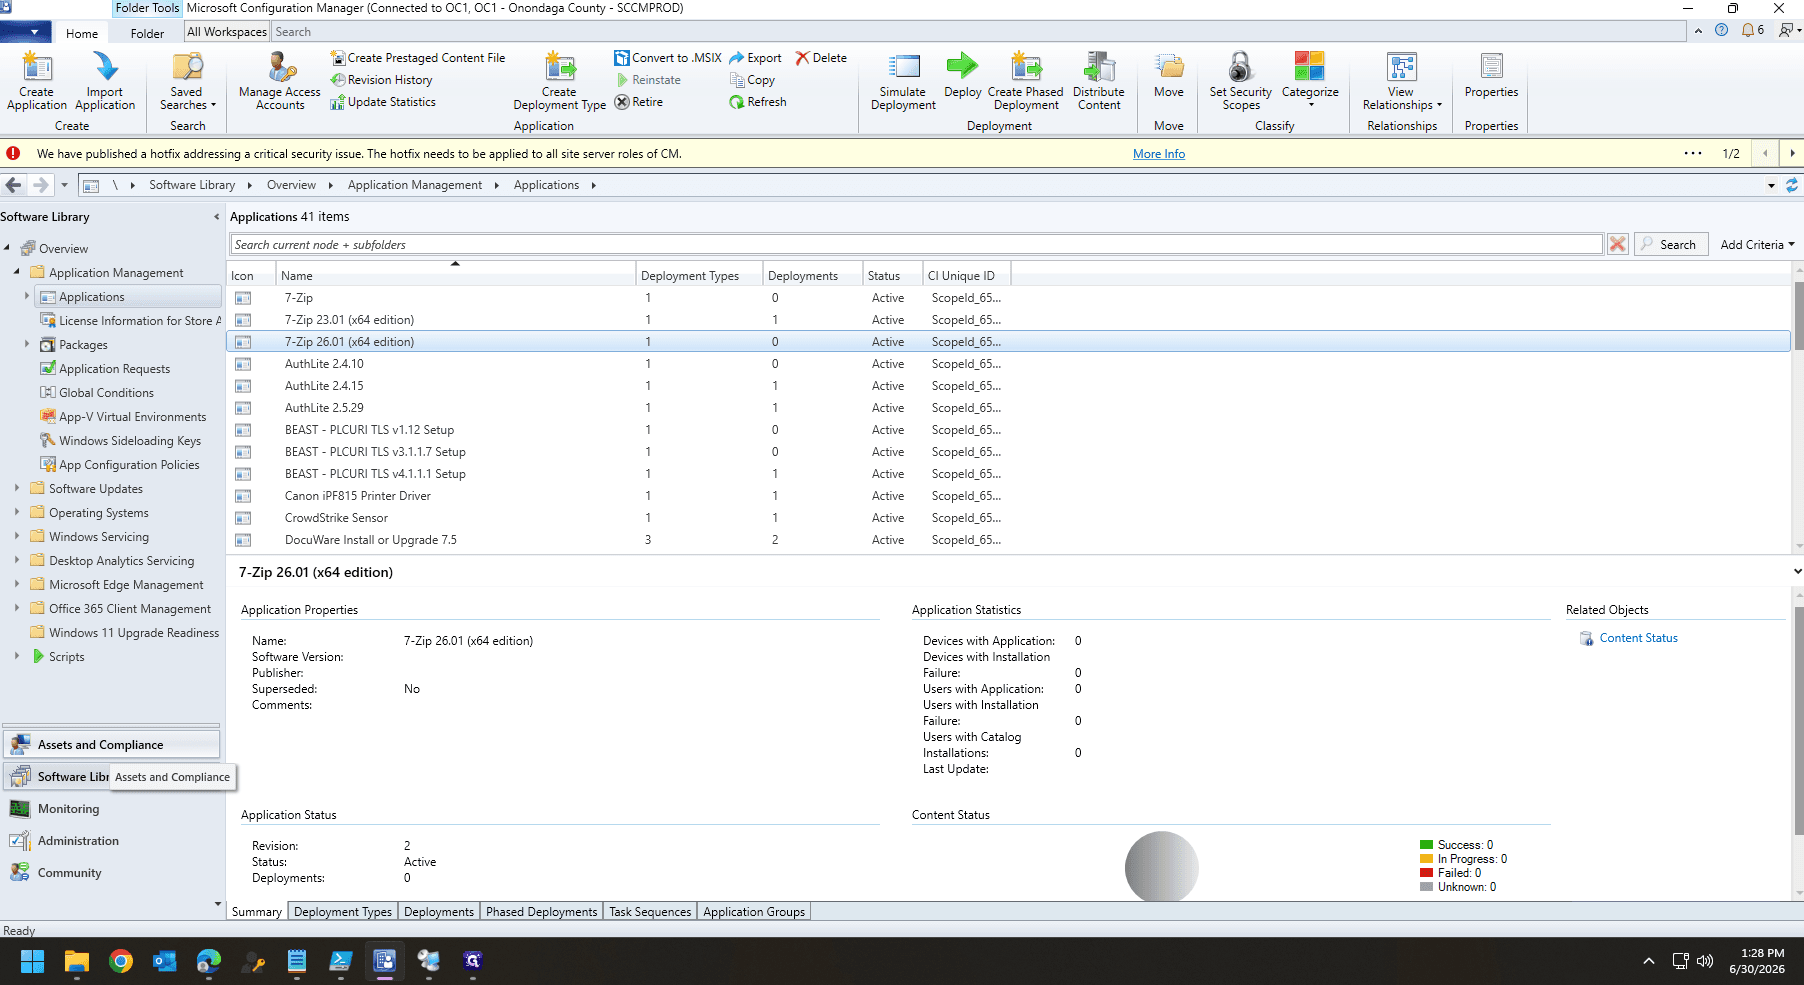Click the ribbon Search box
This screenshot has height=985, width=1804.
click(979, 32)
